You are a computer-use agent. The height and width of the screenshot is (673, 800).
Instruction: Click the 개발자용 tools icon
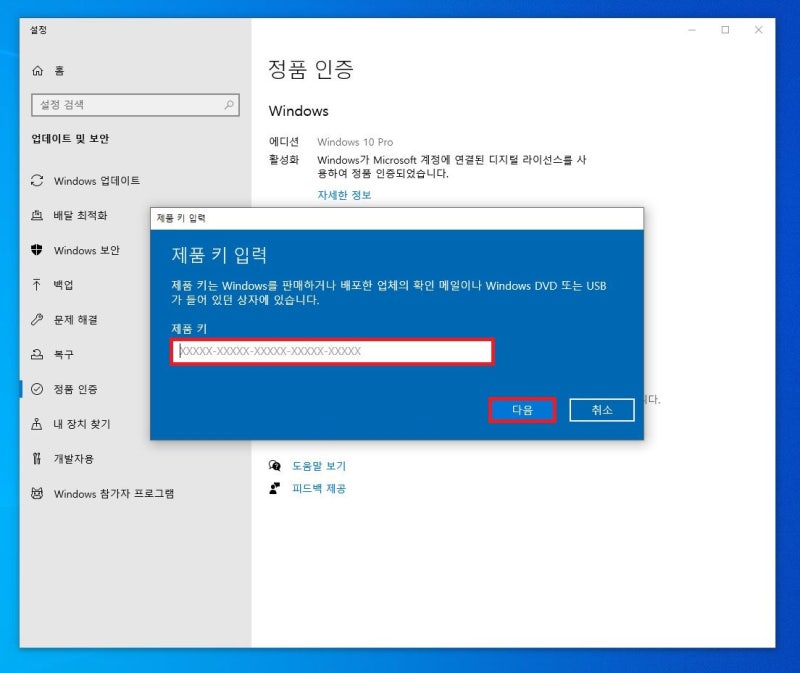click(x=37, y=459)
